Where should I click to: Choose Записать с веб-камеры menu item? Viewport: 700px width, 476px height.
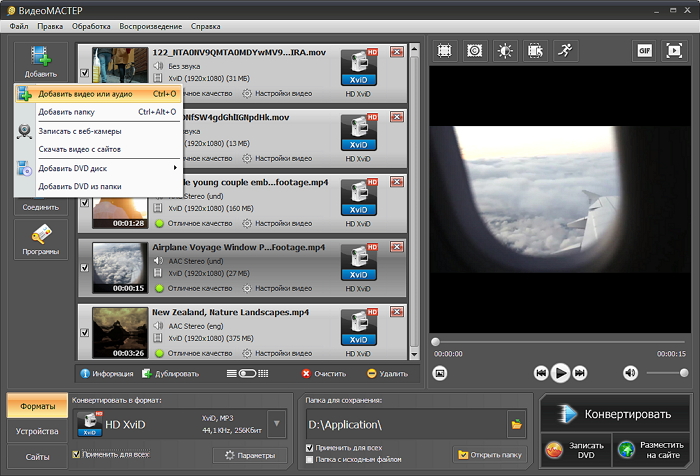point(98,131)
